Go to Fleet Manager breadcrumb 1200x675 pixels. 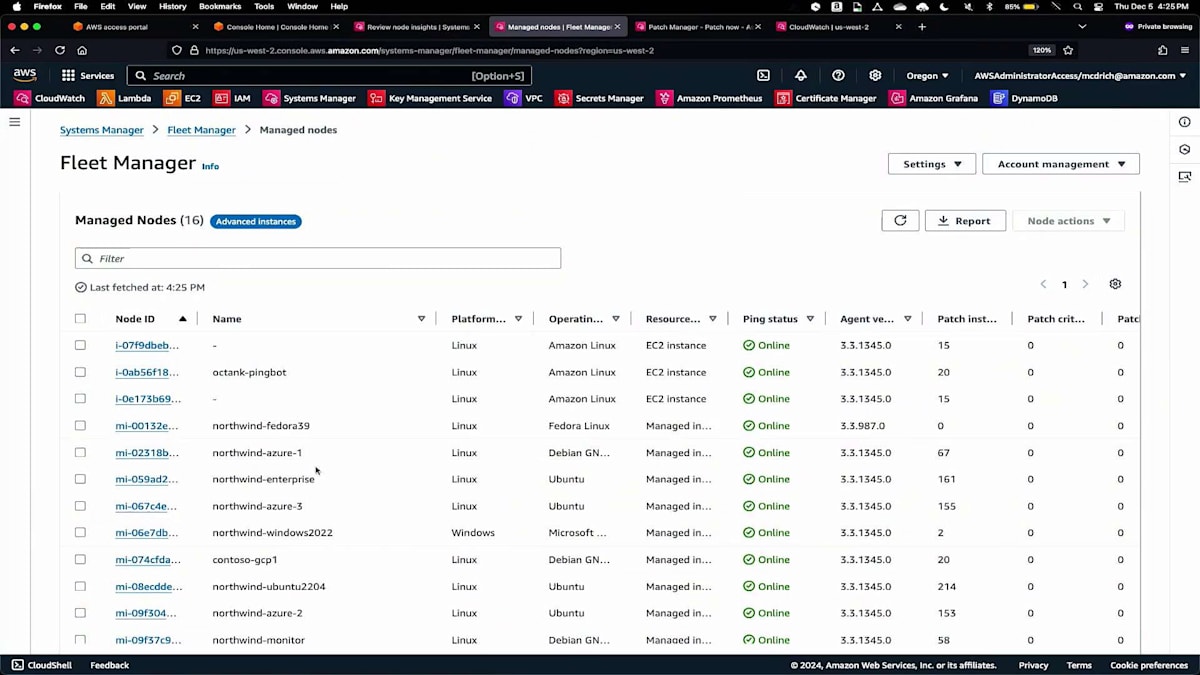click(x=201, y=130)
